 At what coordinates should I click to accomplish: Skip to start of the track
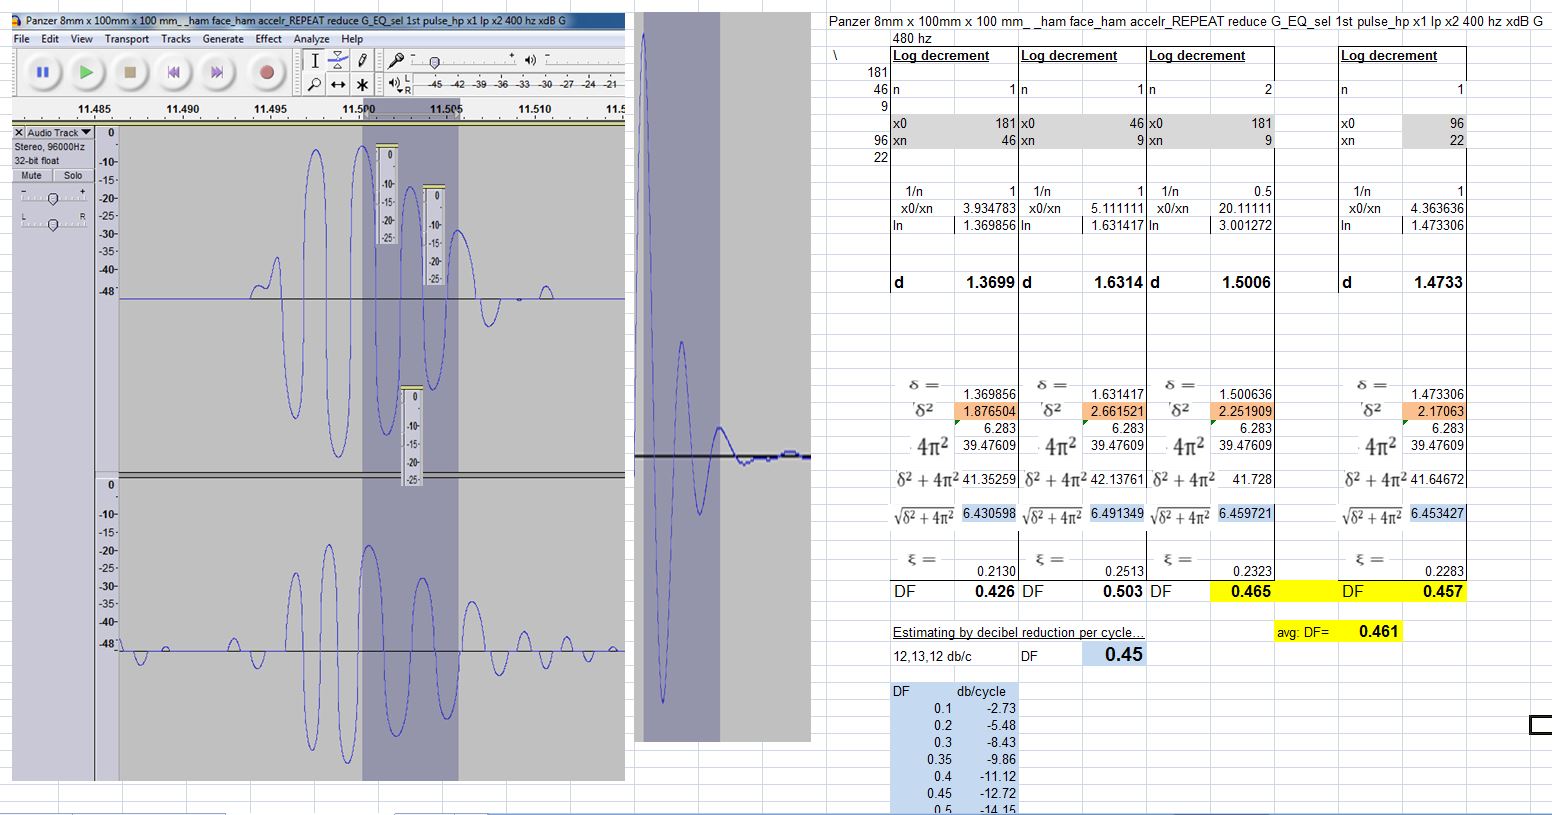click(x=174, y=72)
